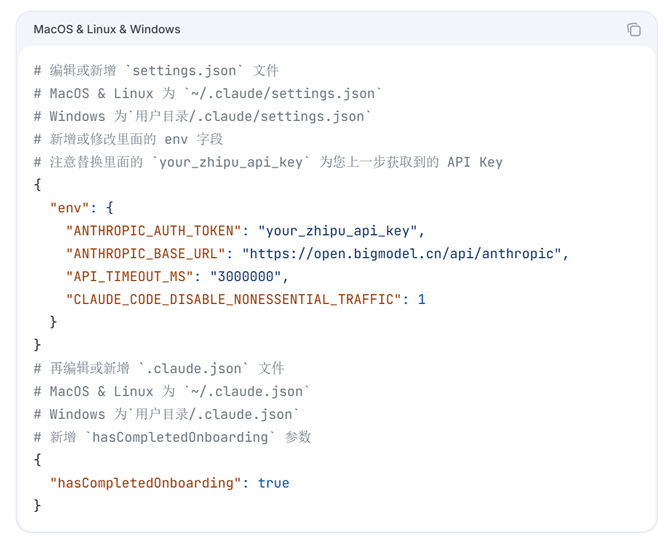Image resolution: width=666 pixels, height=542 pixels.
Task: Click the comment '新增 `hasCompletedOnboarding` 参数'
Action: 172,437
